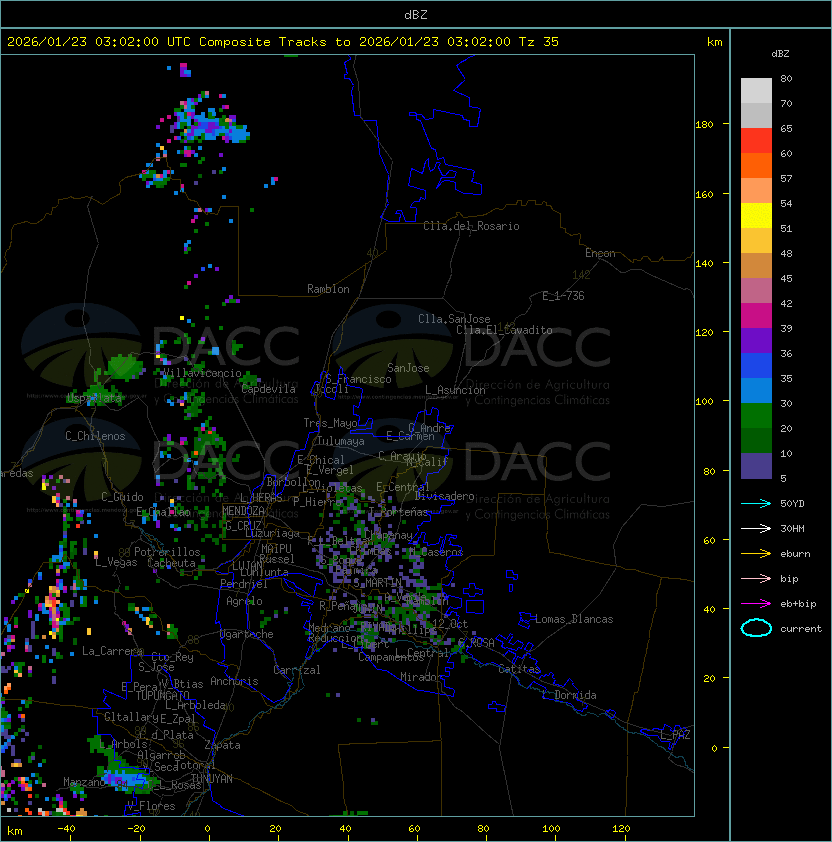Click the L_Vegas map label
832x842 pixels.
116,562
